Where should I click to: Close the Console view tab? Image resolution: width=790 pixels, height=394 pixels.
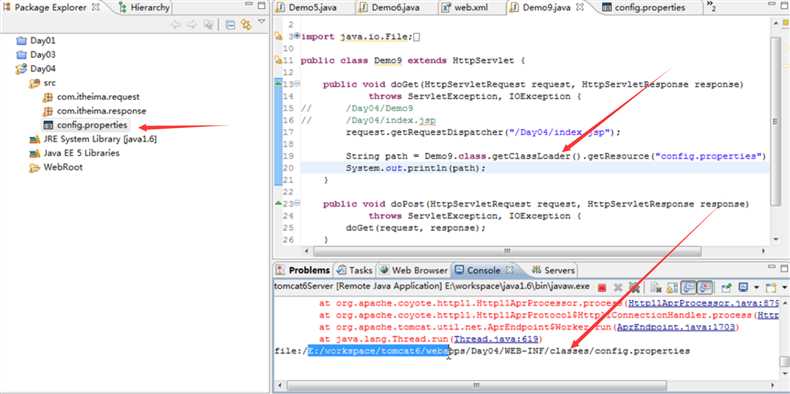(x=509, y=270)
